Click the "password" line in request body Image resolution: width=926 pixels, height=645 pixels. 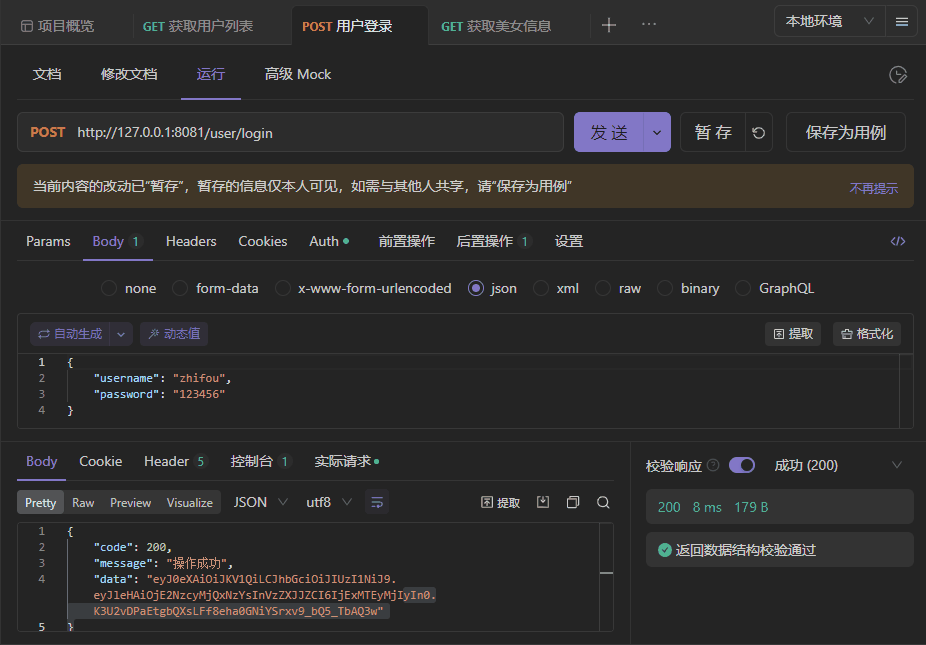[x=159, y=394]
